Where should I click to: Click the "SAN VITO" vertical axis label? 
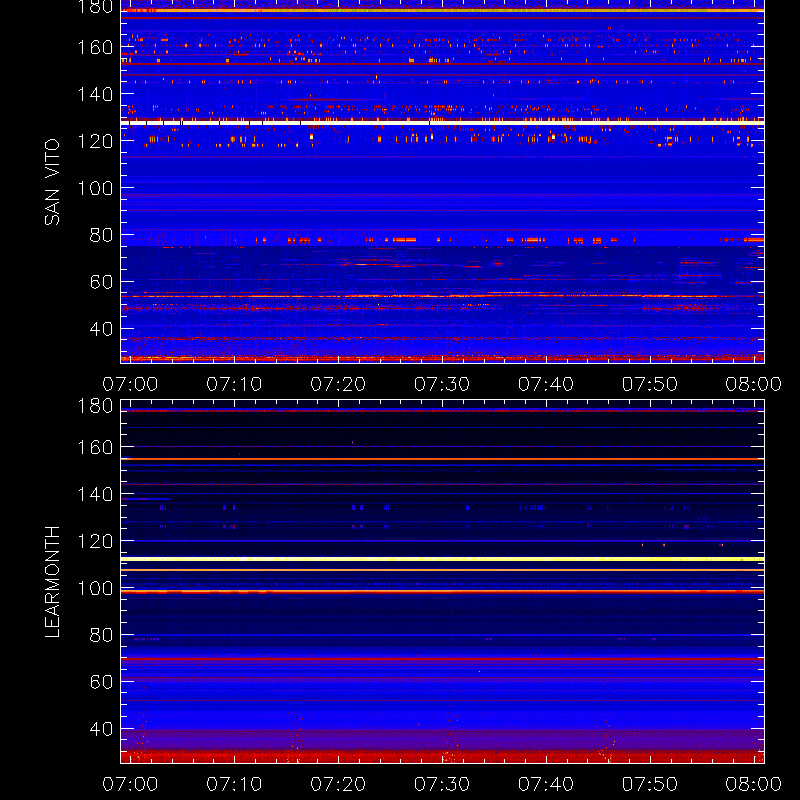click(52, 182)
